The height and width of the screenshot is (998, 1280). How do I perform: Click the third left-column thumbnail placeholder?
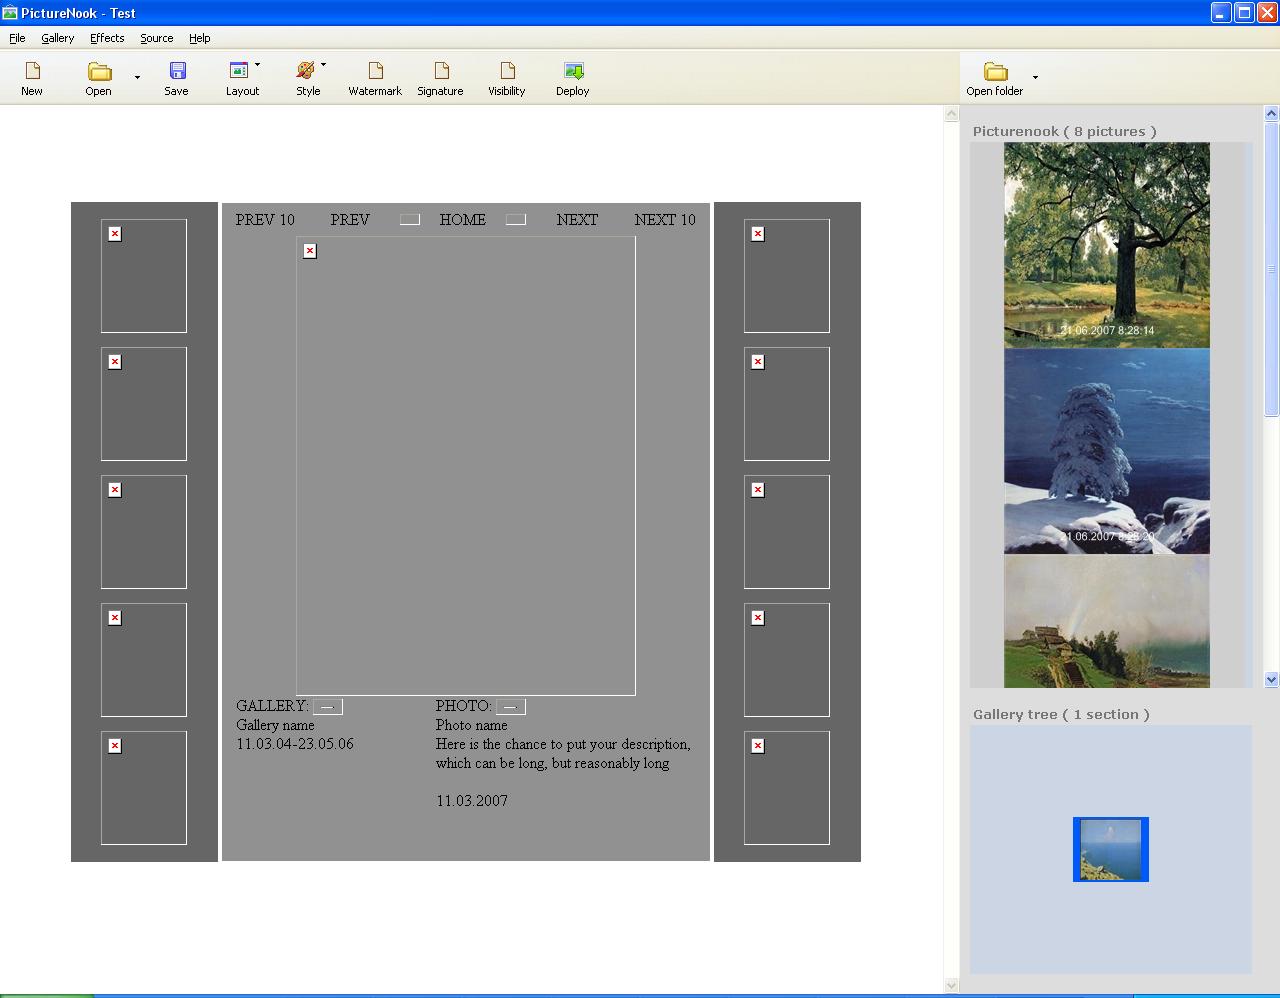coord(144,532)
